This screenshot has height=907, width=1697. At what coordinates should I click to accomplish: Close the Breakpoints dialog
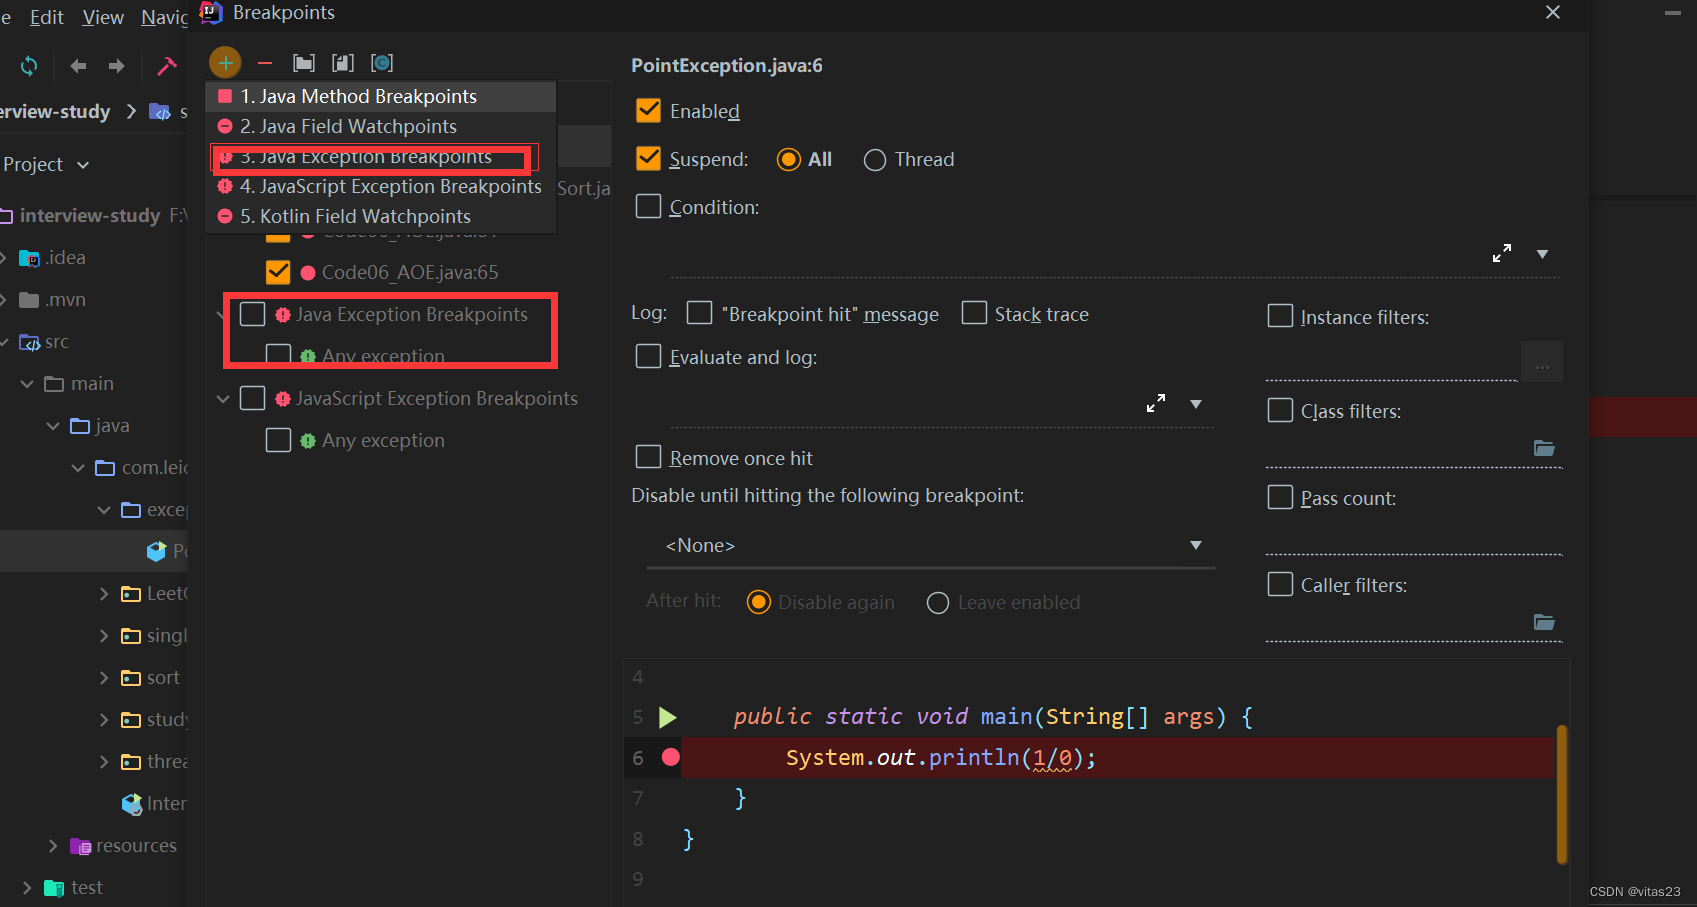(1553, 12)
